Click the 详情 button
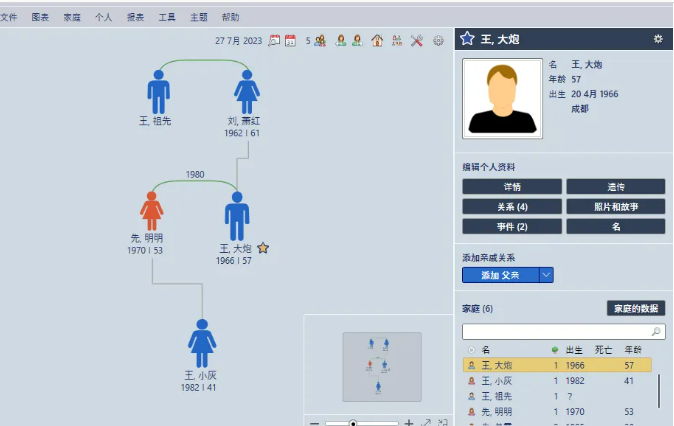This screenshot has height=426, width=674. click(x=511, y=187)
